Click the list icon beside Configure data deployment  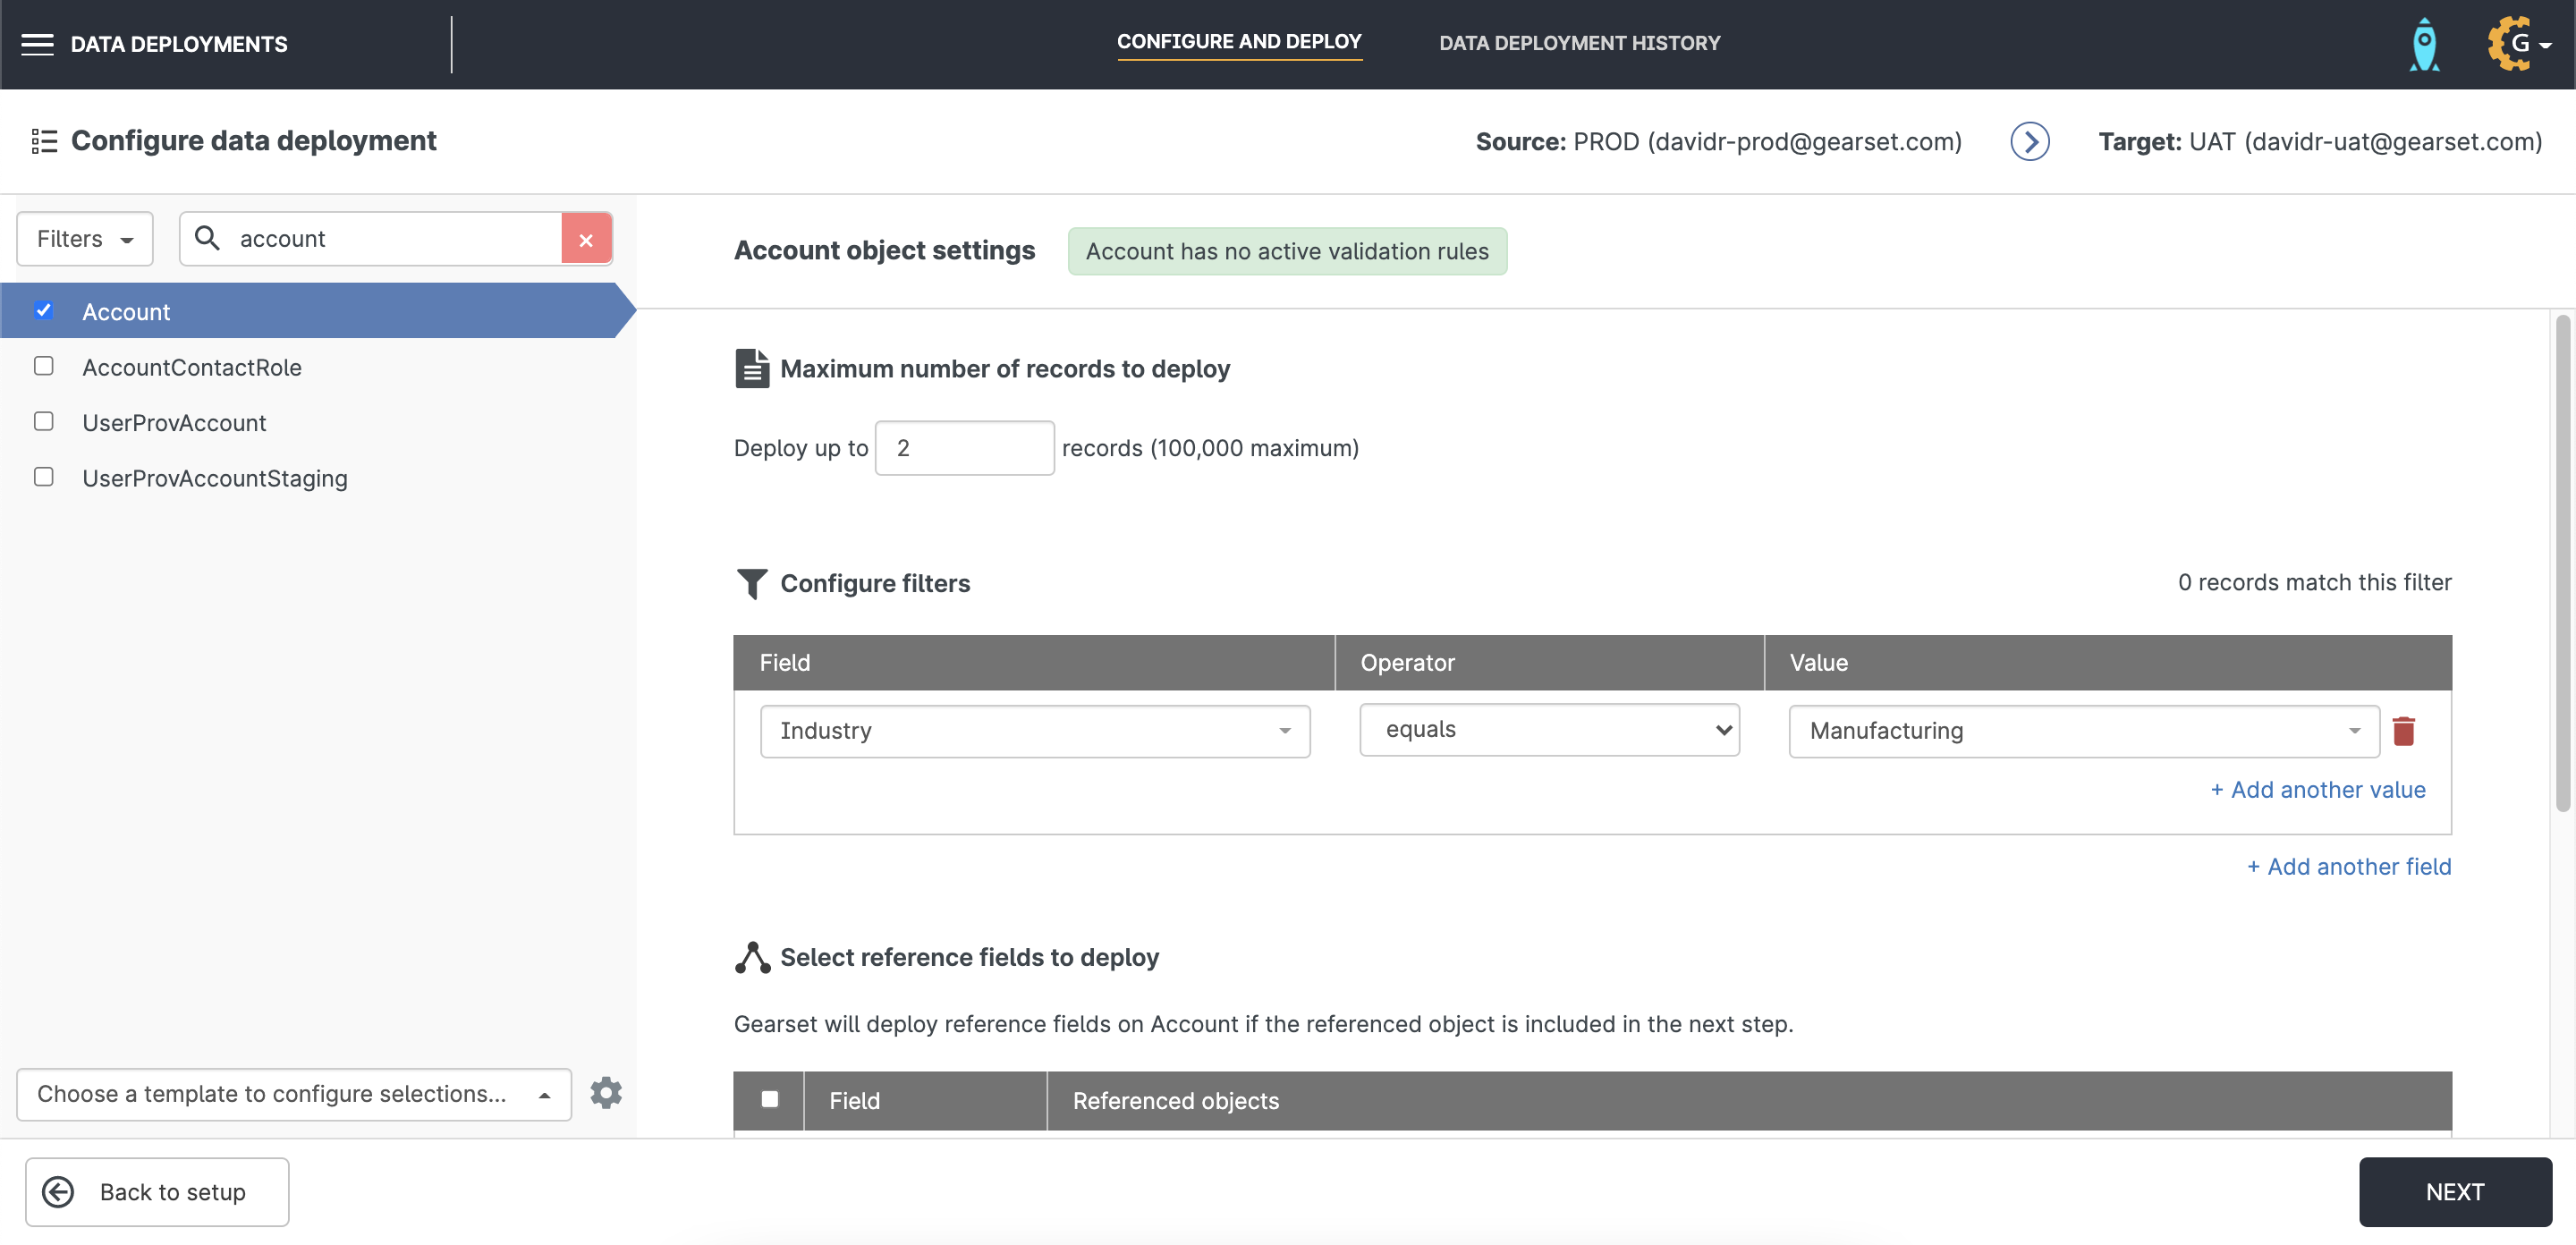click(44, 141)
